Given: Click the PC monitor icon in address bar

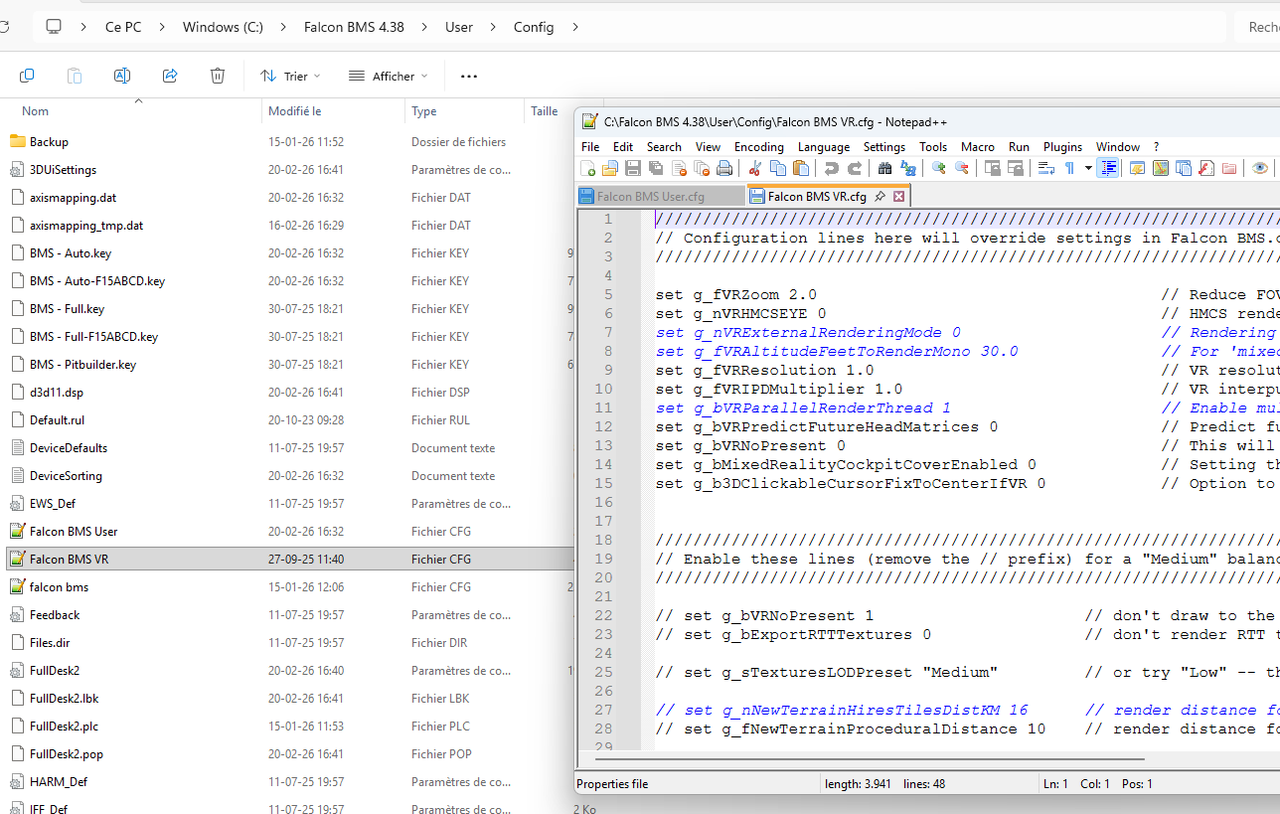Looking at the screenshot, I should point(54,27).
